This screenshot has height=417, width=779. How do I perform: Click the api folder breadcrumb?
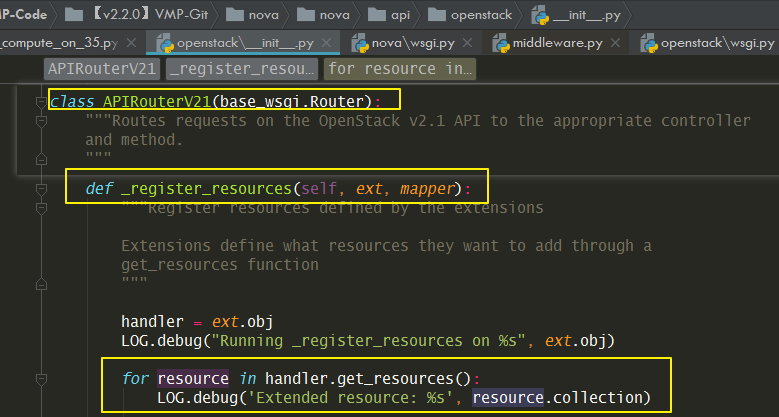pyautogui.click(x=389, y=15)
